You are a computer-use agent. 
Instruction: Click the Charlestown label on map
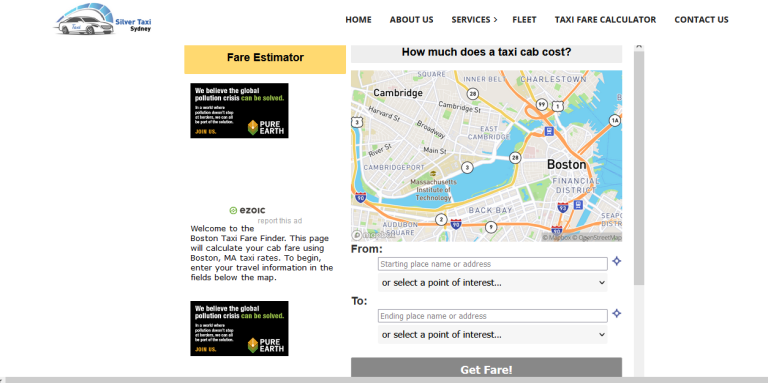click(x=553, y=79)
